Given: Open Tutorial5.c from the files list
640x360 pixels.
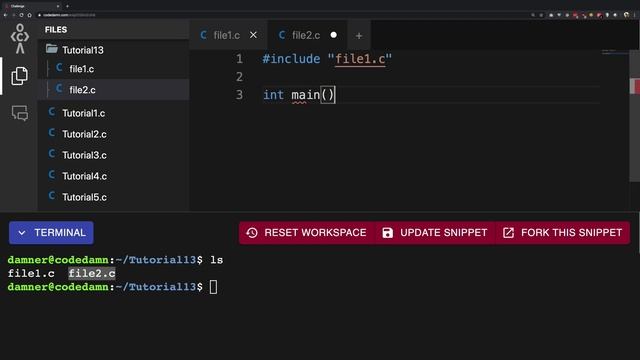Looking at the screenshot, I should click(x=84, y=197).
